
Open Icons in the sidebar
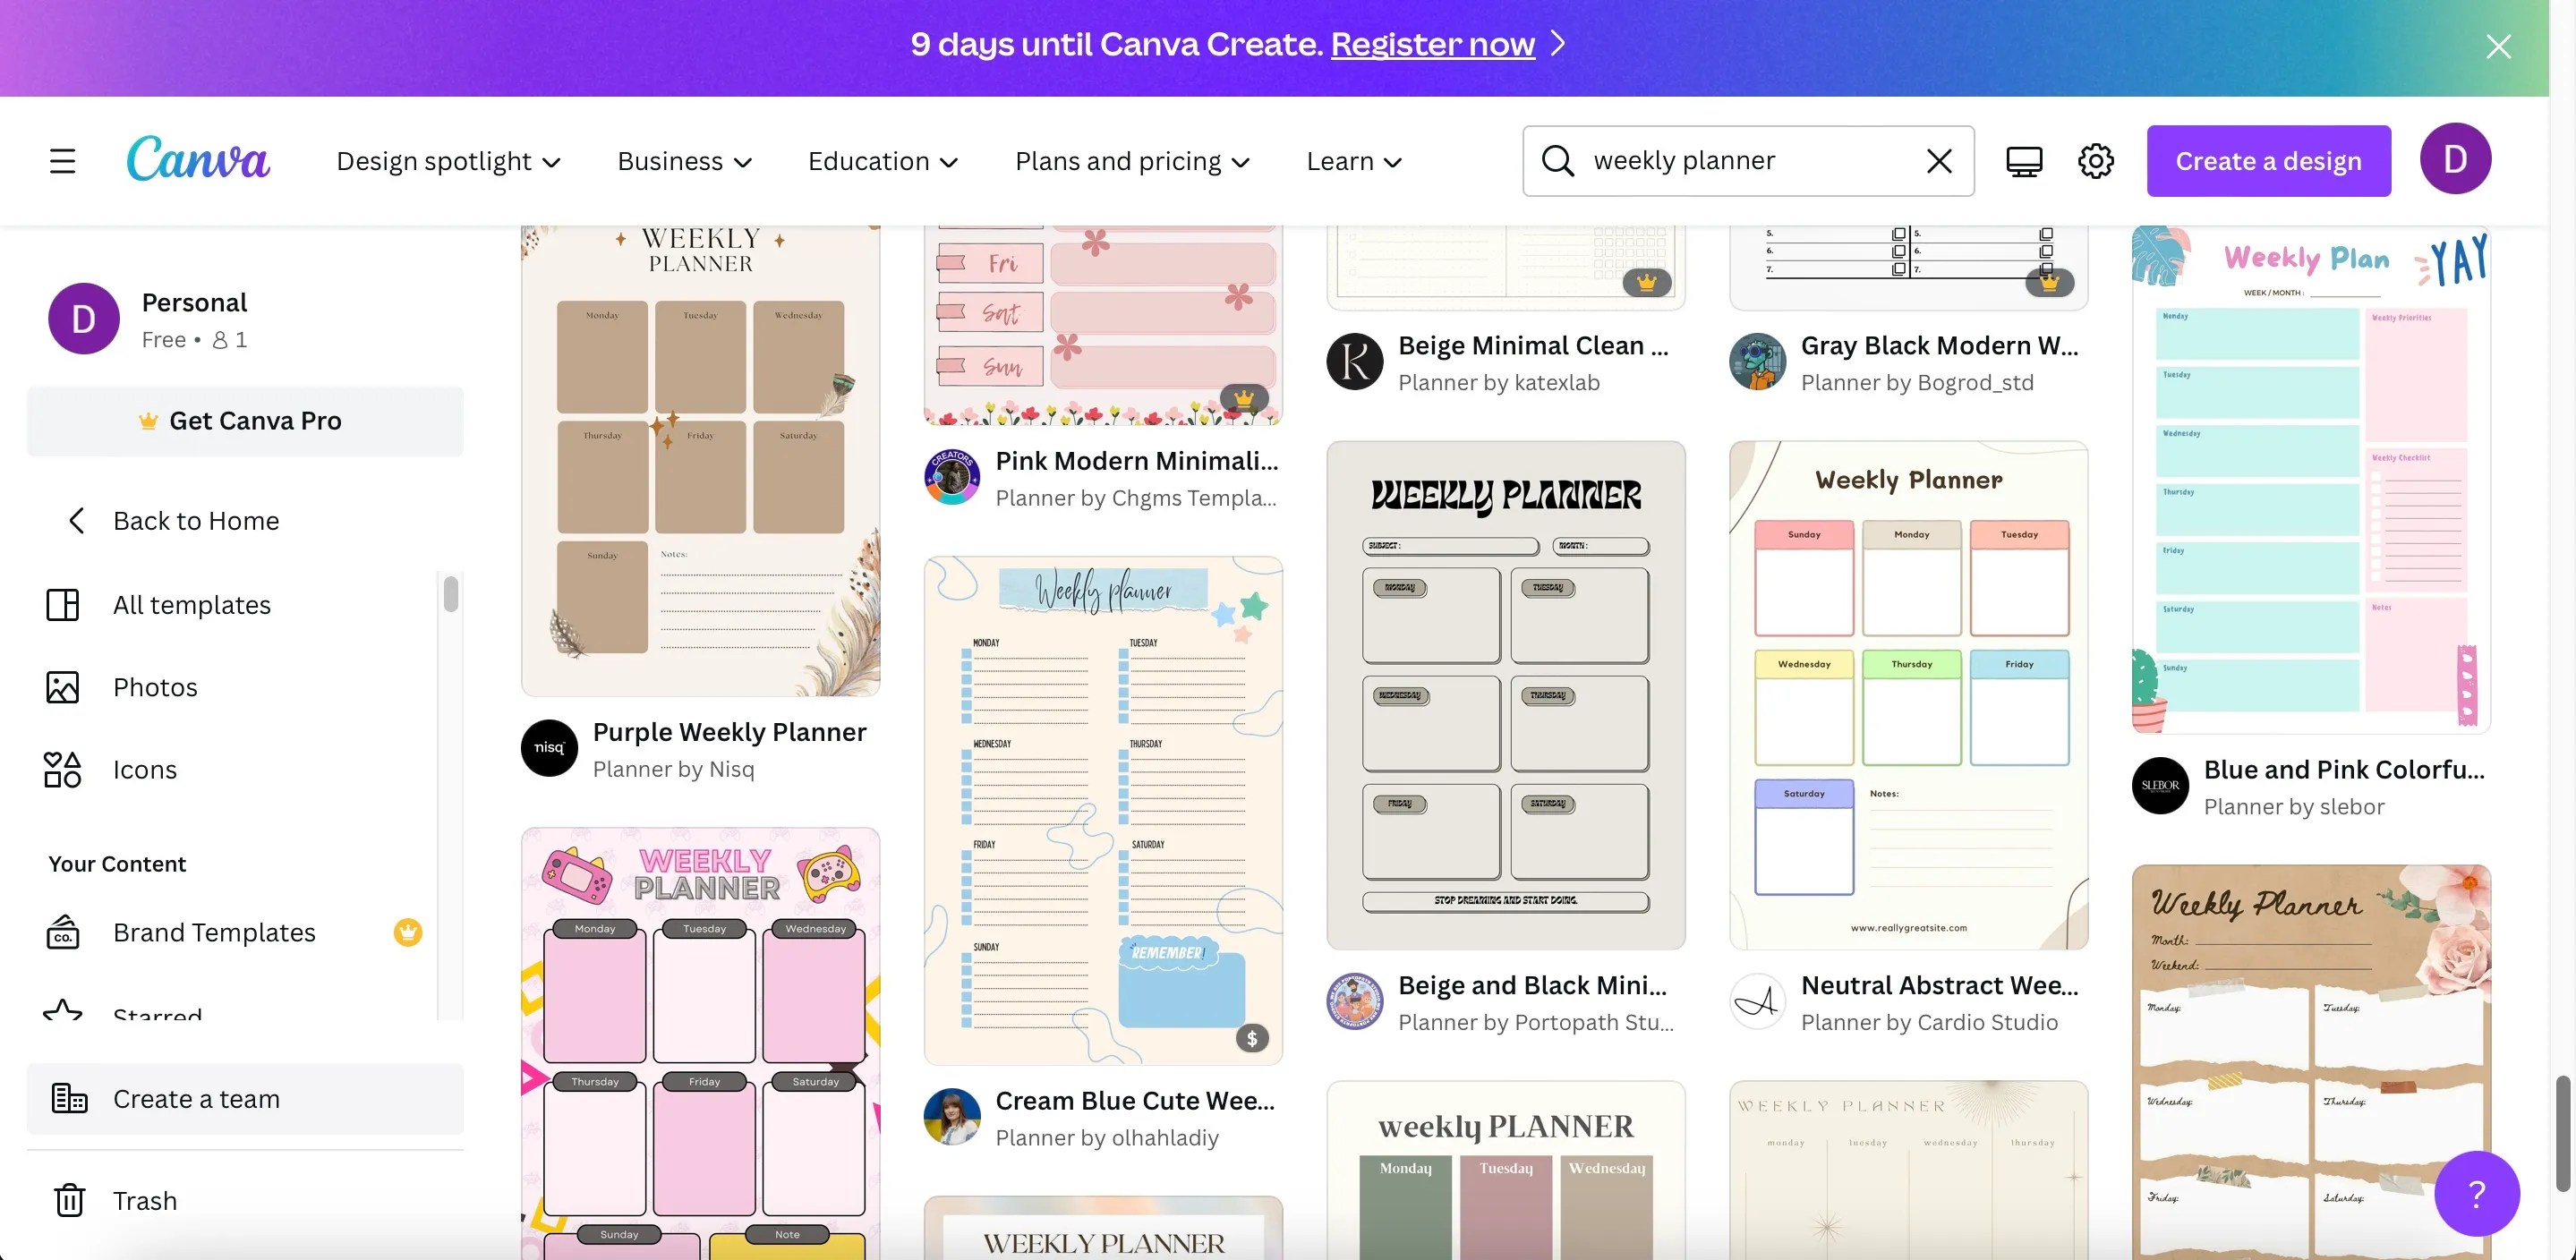click(x=144, y=769)
